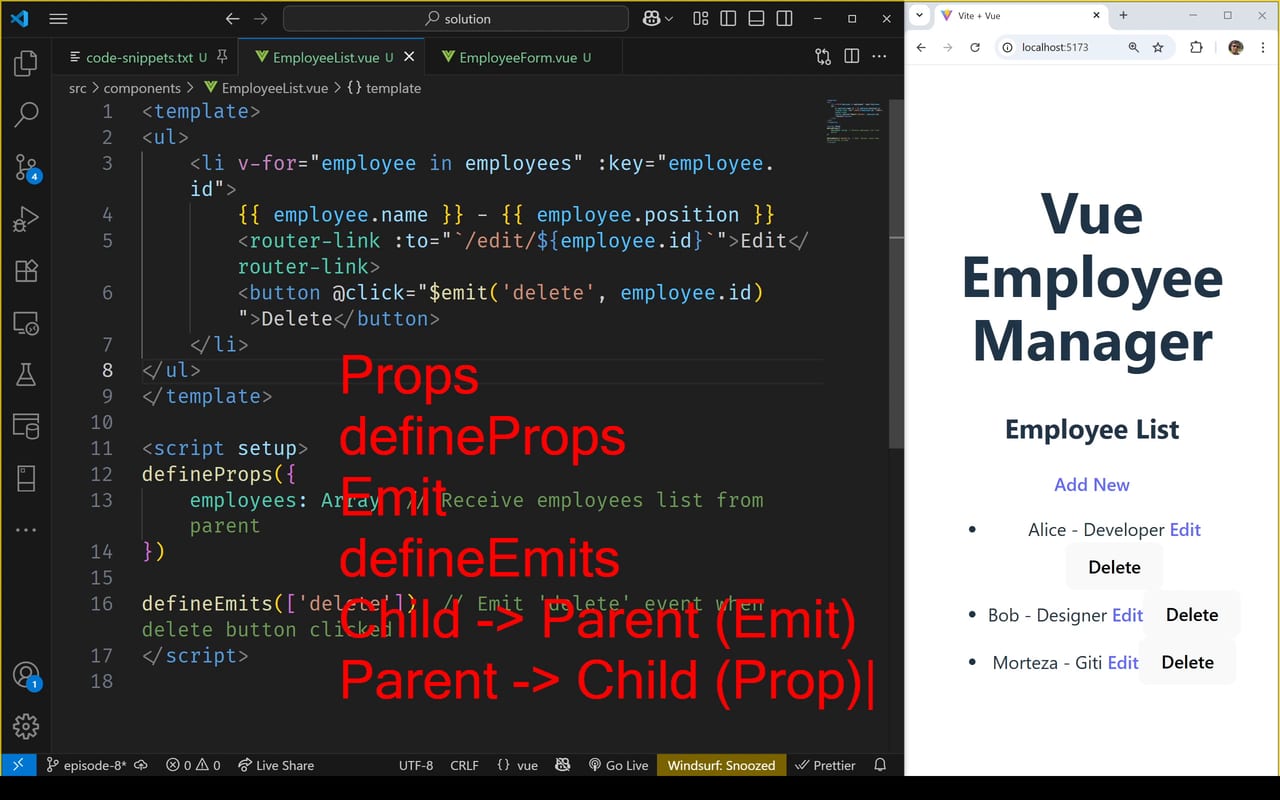Click components in the breadcrumb

tap(142, 88)
